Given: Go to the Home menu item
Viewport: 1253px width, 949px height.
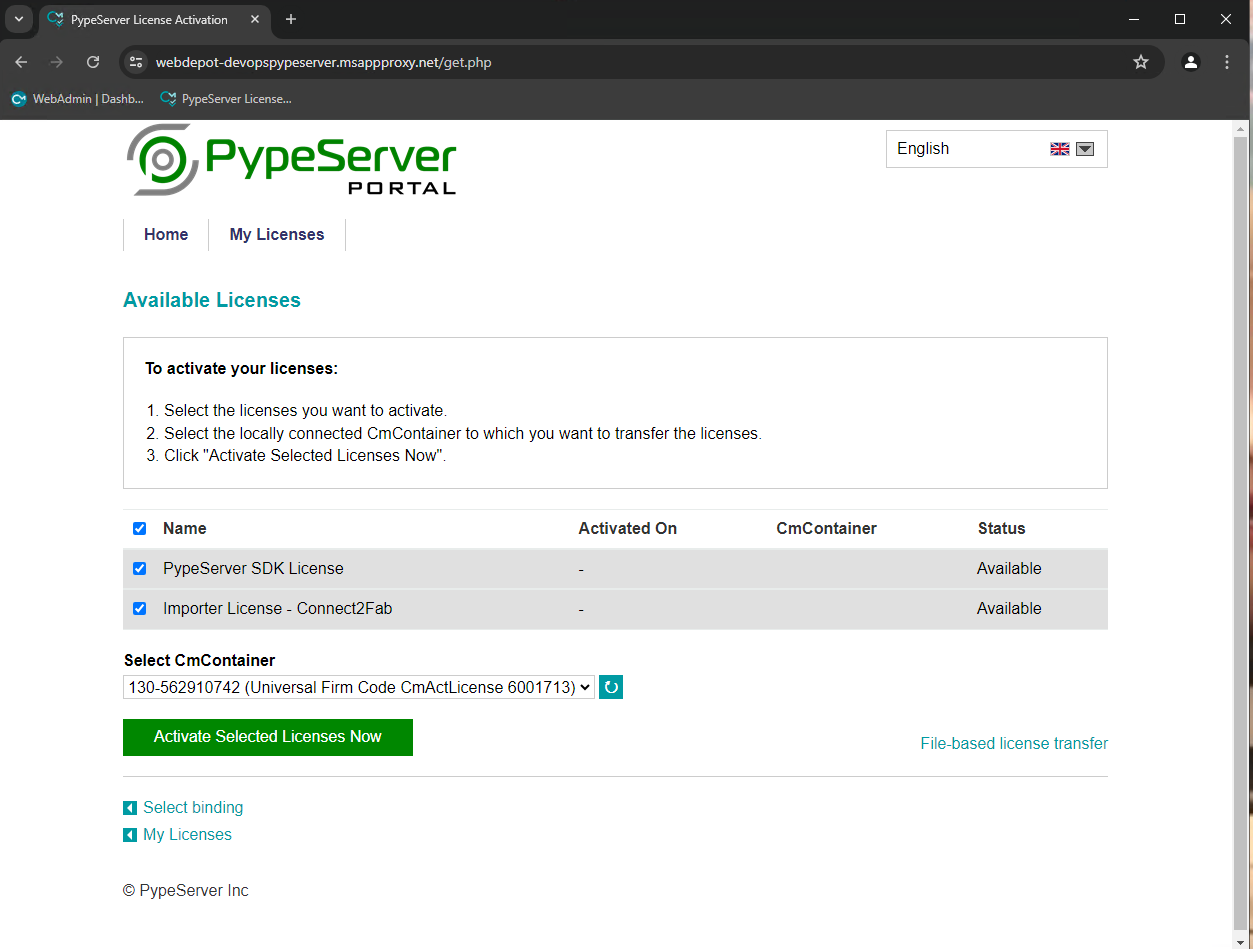Looking at the screenshot, I should [x=166, y=235].
